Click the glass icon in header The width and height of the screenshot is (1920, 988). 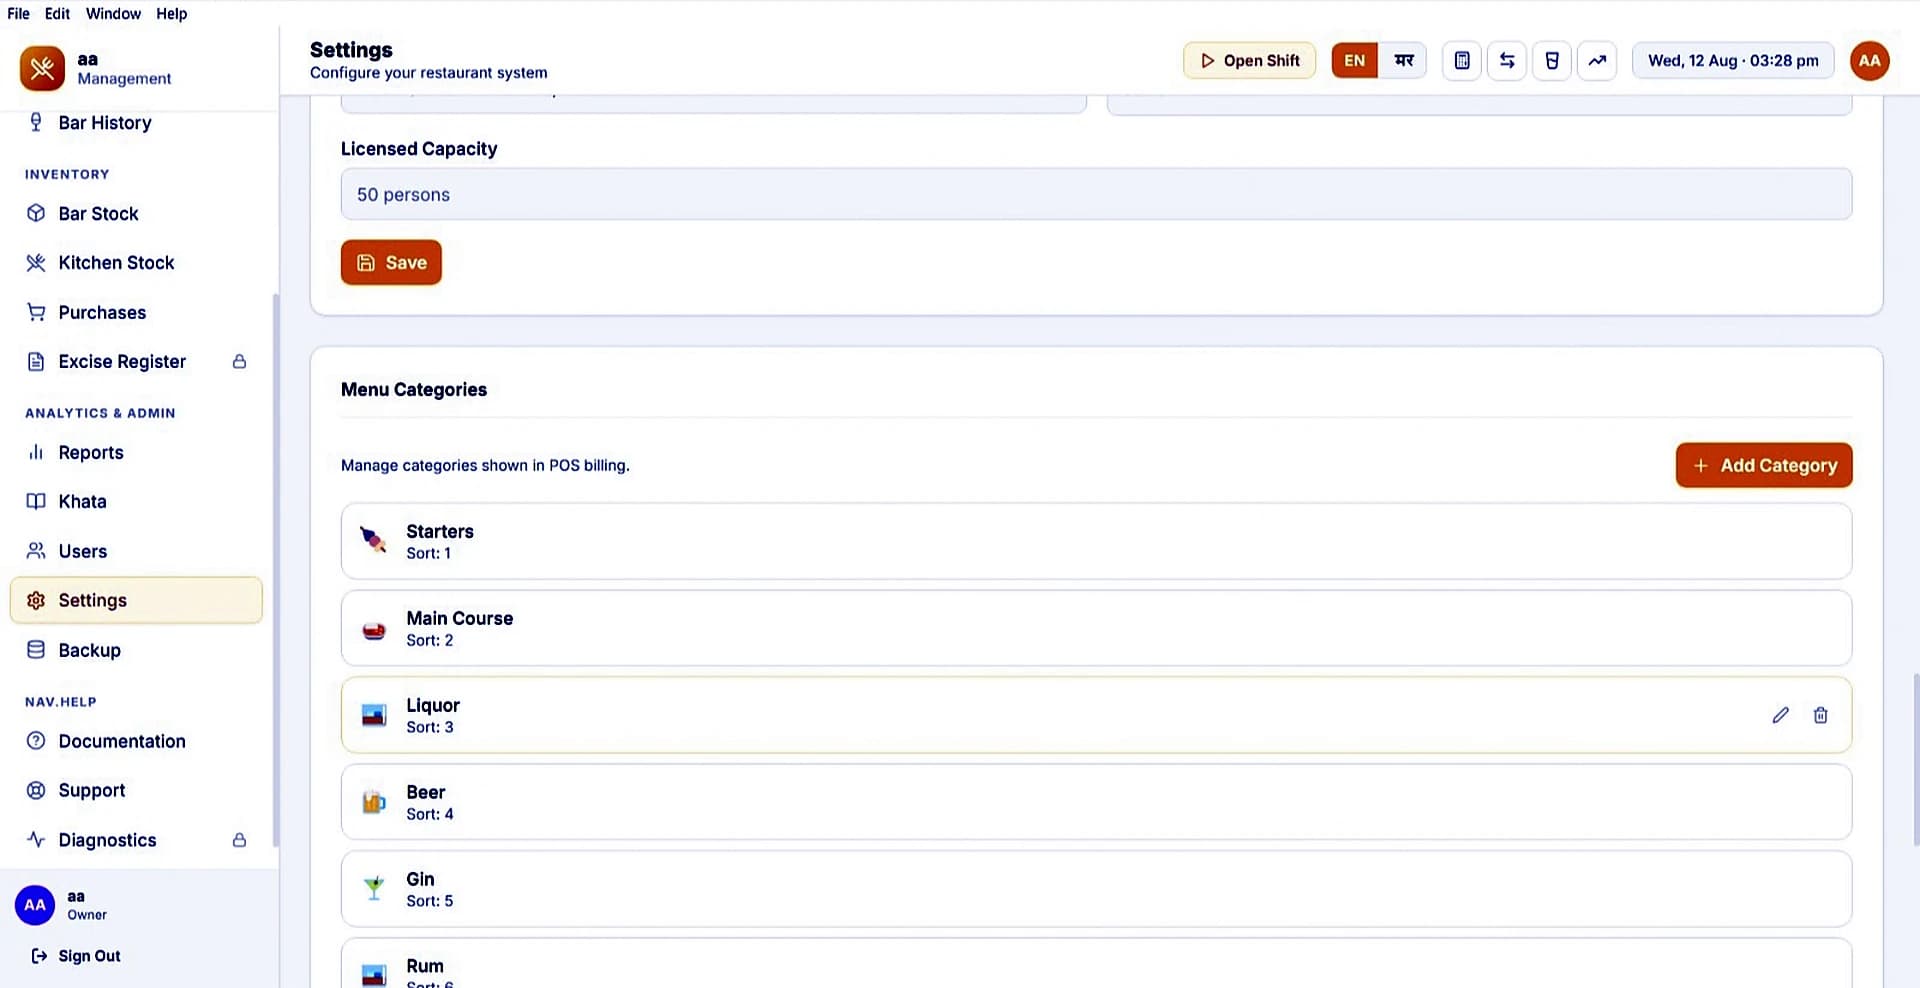point(1551,61)
